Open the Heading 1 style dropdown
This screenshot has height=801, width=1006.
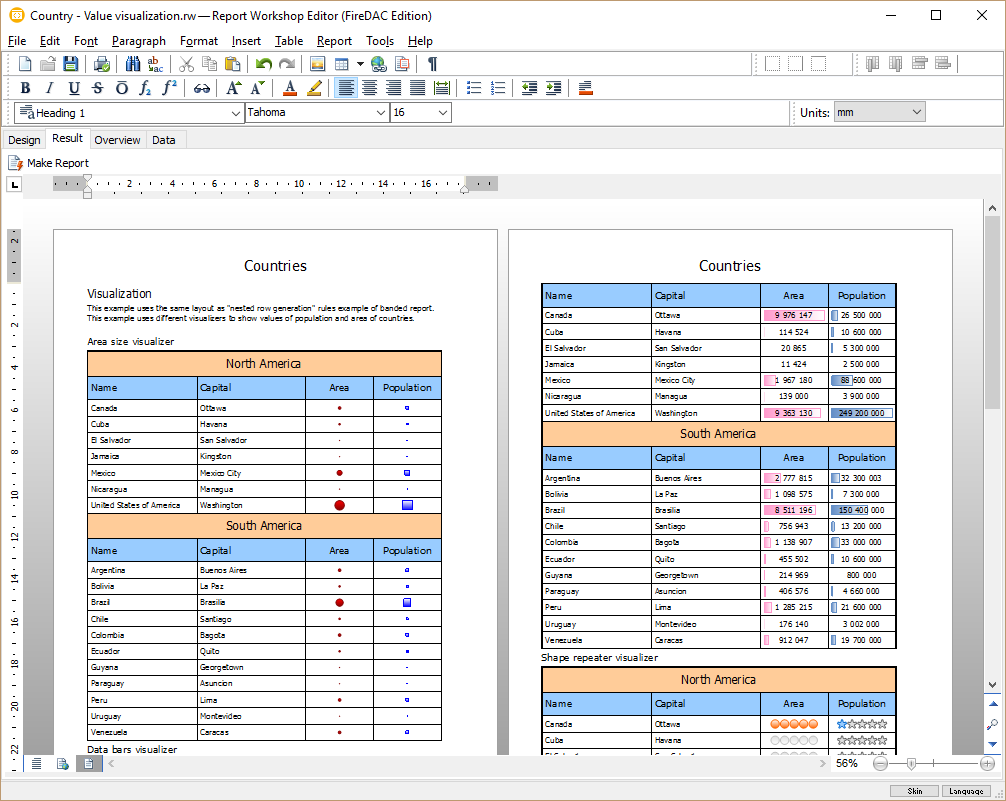click(x=234, y=113)
